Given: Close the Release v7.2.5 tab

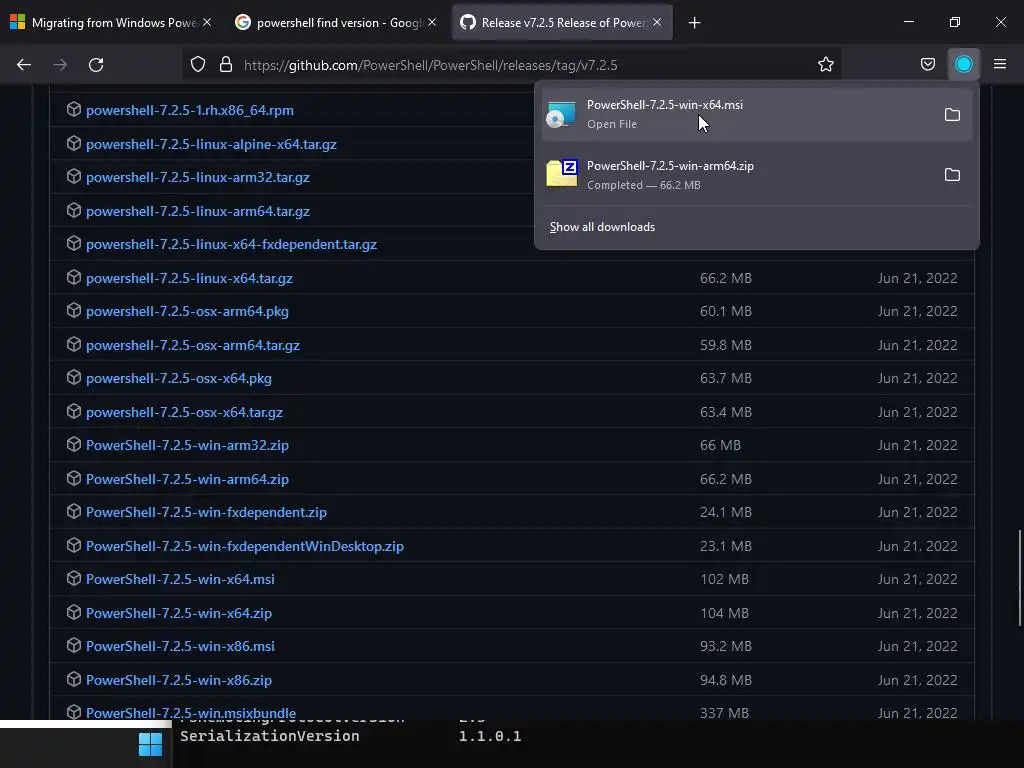Looking at the screenshot, I should [x=657, y=22].
